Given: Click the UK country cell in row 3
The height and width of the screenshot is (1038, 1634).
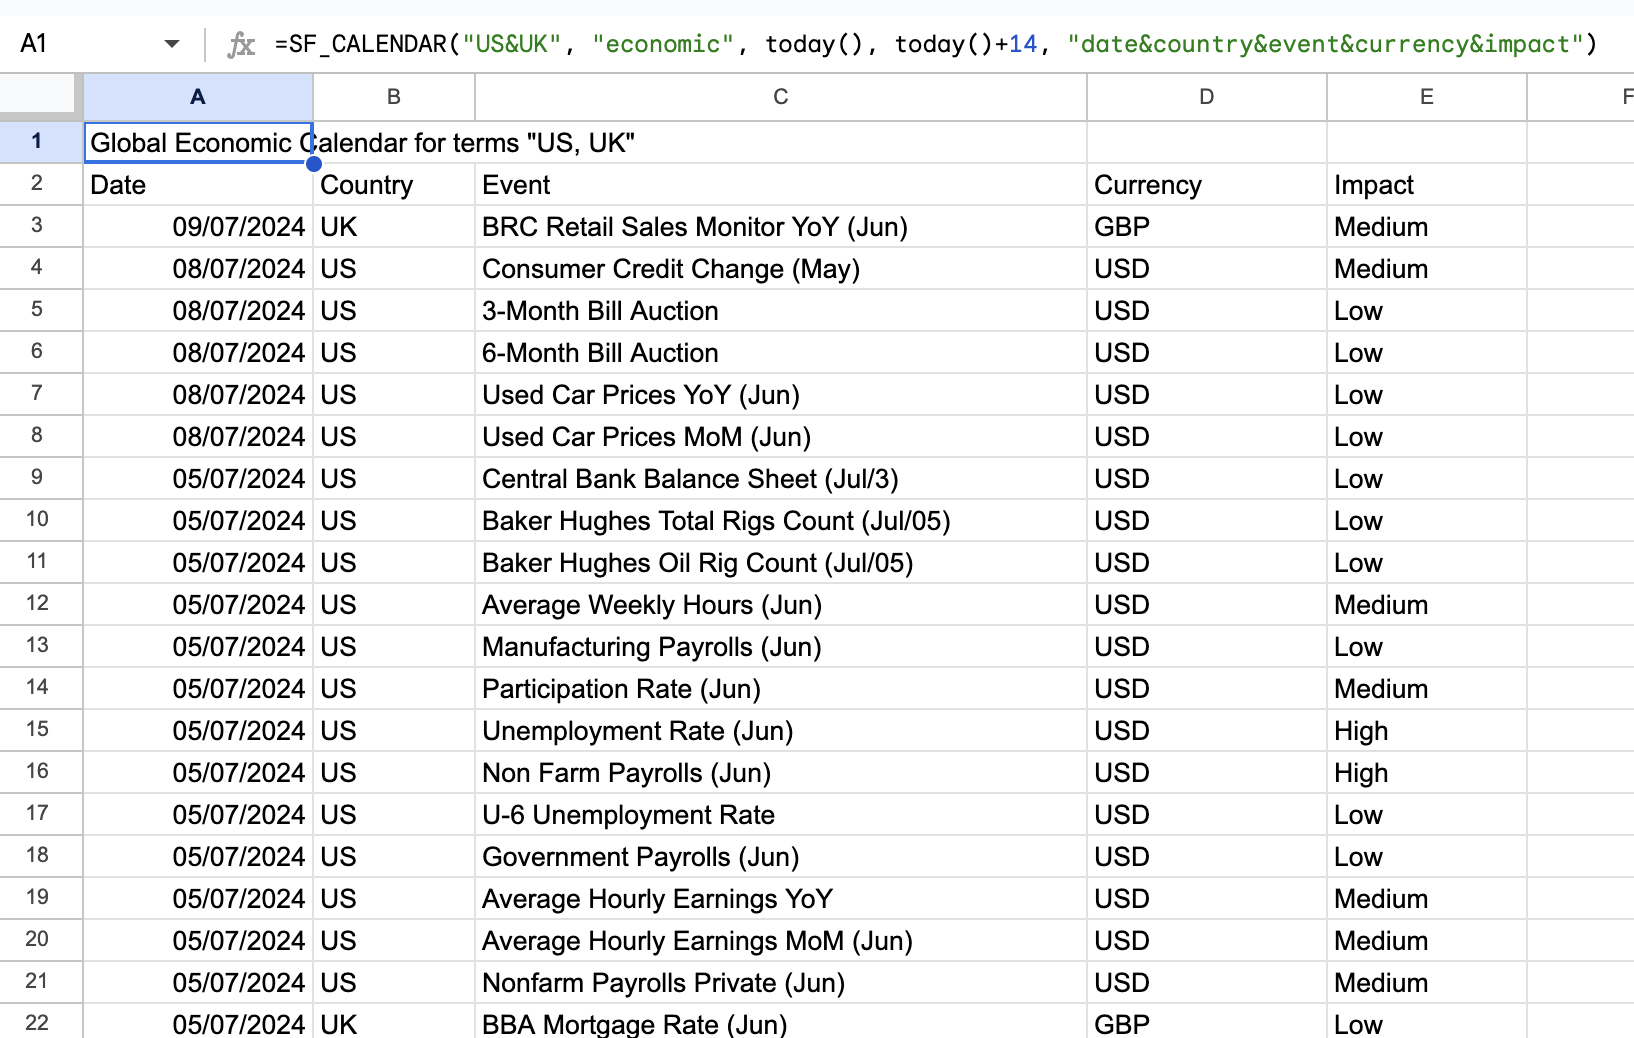Looking at the screenshot, I should point(394,227).
